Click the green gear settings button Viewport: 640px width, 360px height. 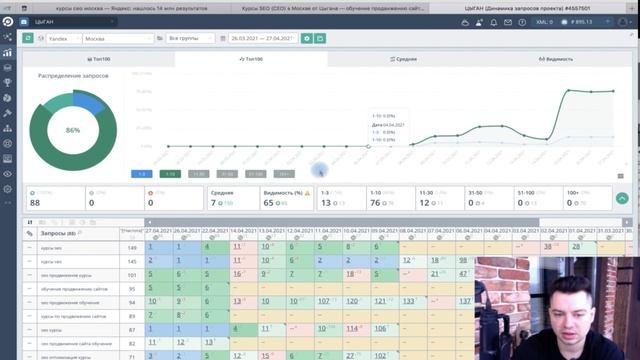(x=307, y=38)
